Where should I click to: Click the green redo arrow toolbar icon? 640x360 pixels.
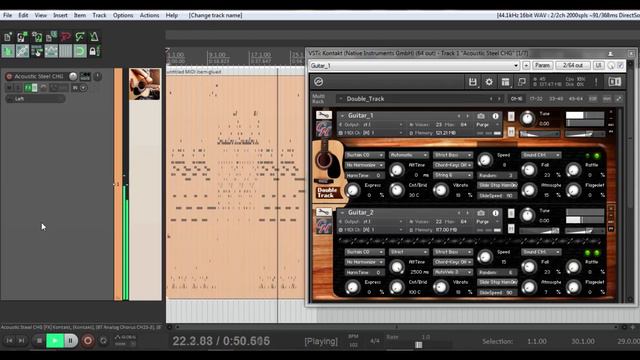(80, 37)
